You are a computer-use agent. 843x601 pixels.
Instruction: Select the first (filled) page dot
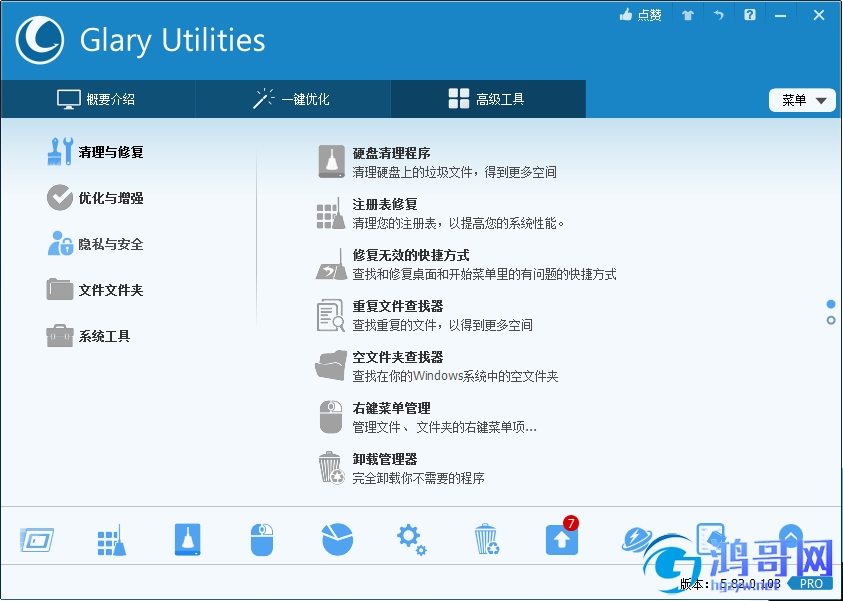pyautogui.click(x=831, y=304)
